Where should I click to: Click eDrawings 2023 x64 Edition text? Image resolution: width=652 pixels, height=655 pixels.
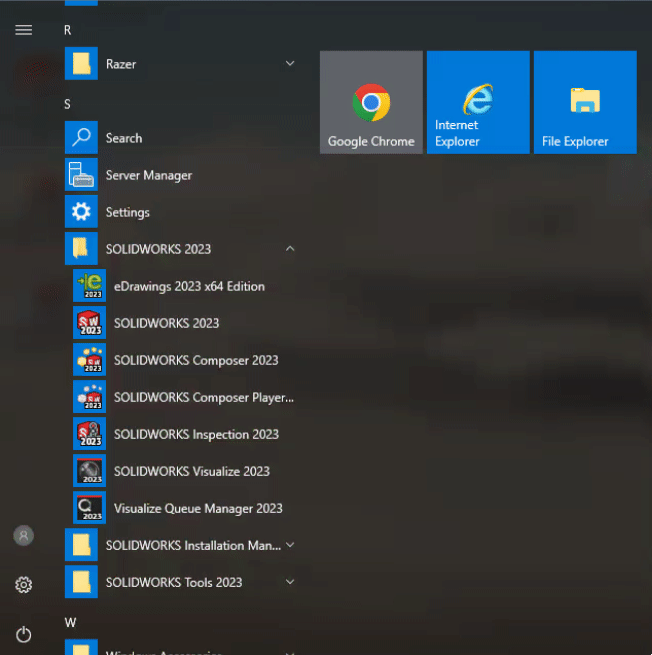[189, 287]
